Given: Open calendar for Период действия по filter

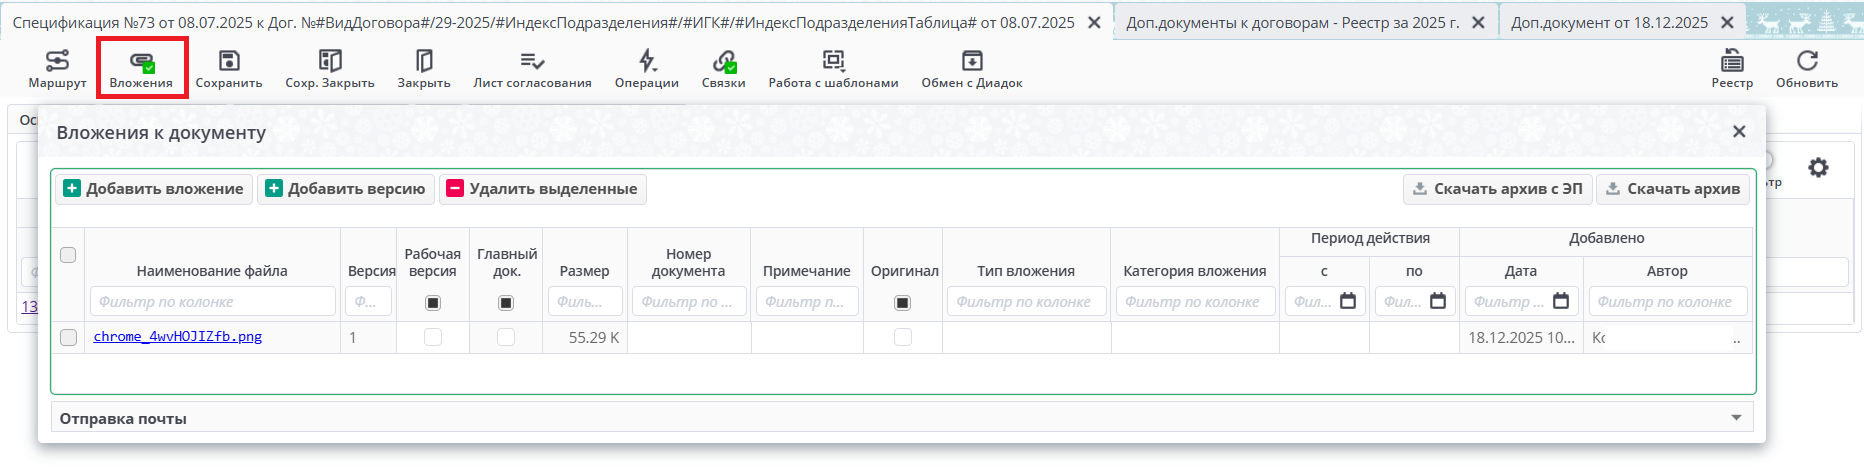Looking at the screenshot, I should (x=1438, y=301).
